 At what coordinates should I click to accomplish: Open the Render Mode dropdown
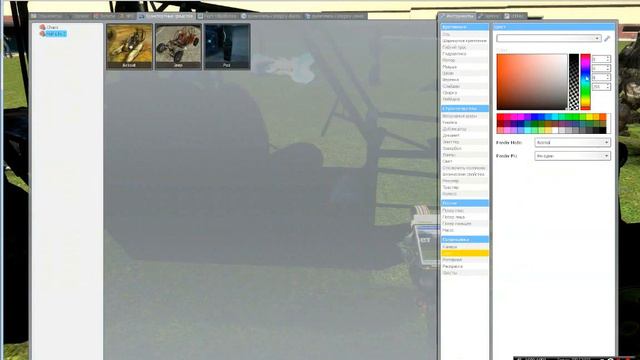(572, 142)
